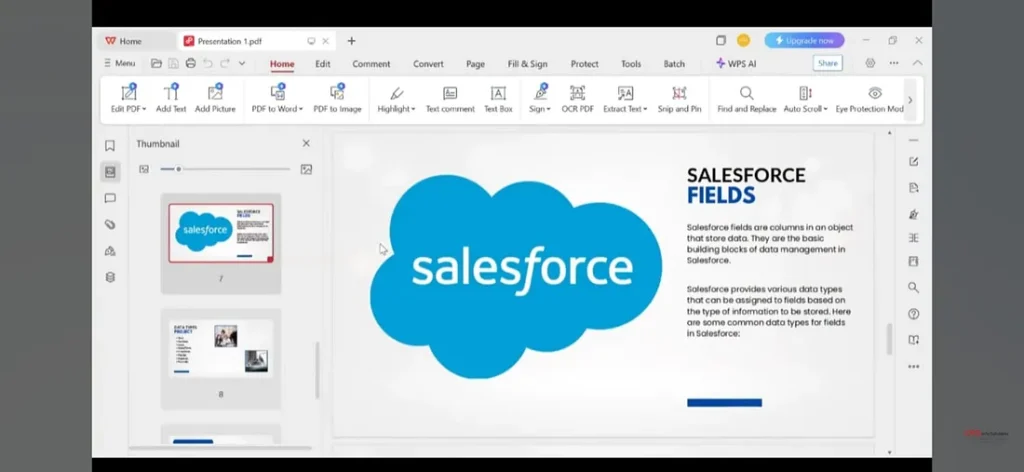Toggle the Thumbnail panel sidebar icon
Screen dimensions: 1024x472
click(x=110, y=172)
